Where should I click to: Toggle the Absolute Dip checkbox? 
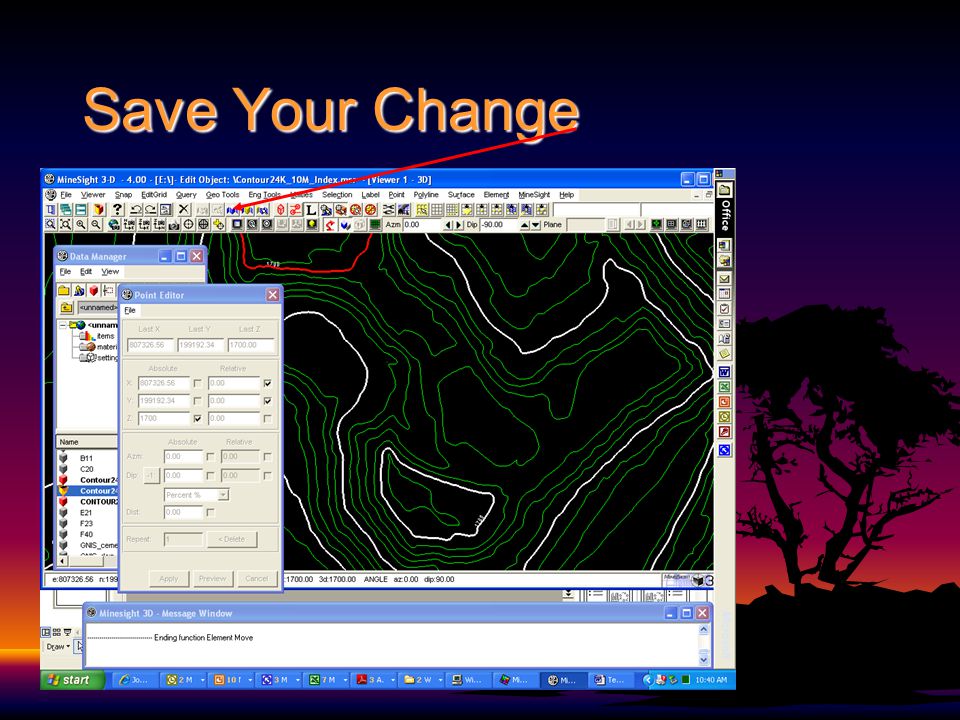pyautogui.click(x=210, y=476)
